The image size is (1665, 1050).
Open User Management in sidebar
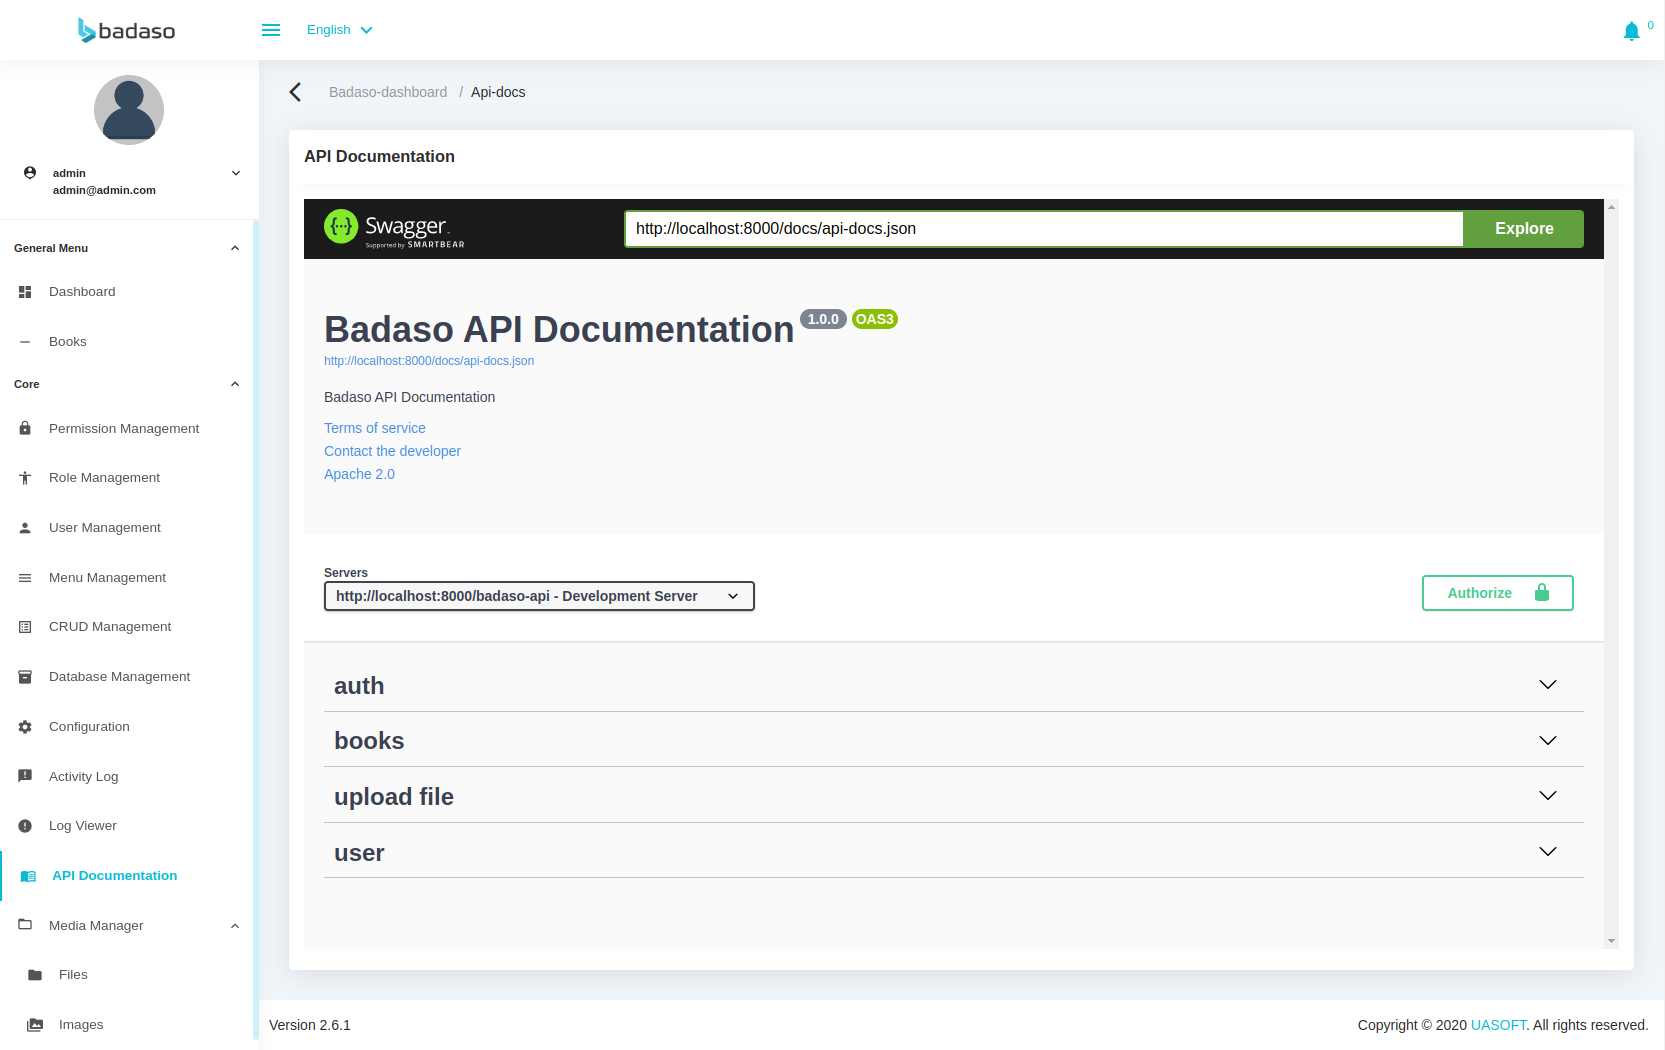pos(104,528)
